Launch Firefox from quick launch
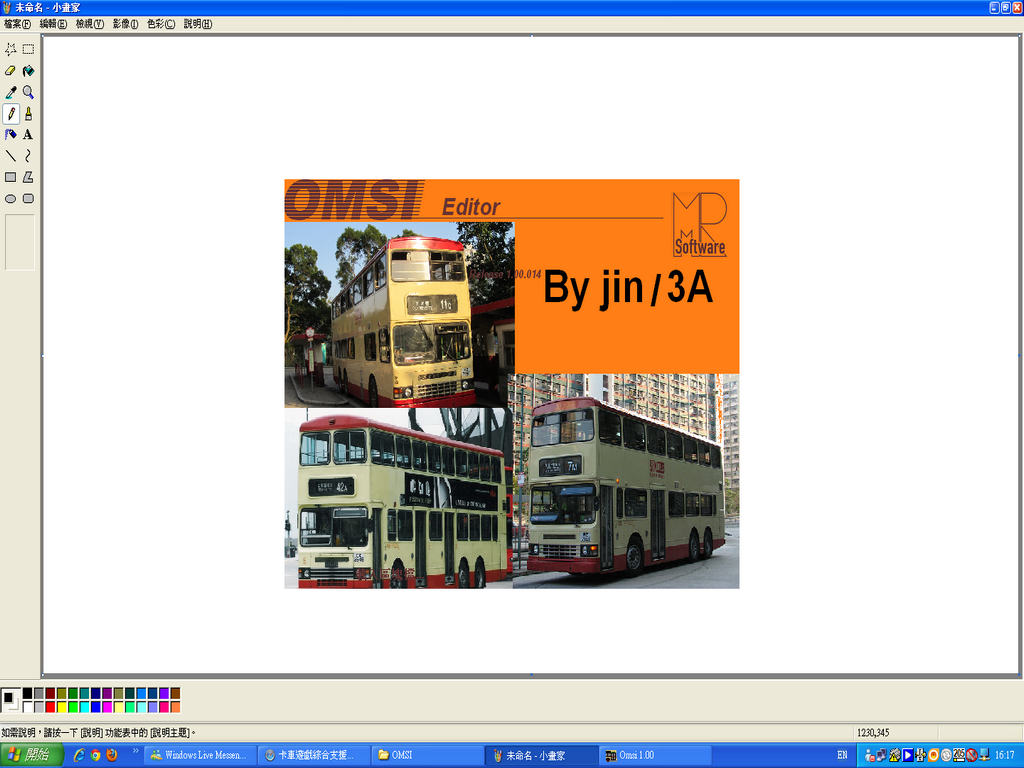 112,756
